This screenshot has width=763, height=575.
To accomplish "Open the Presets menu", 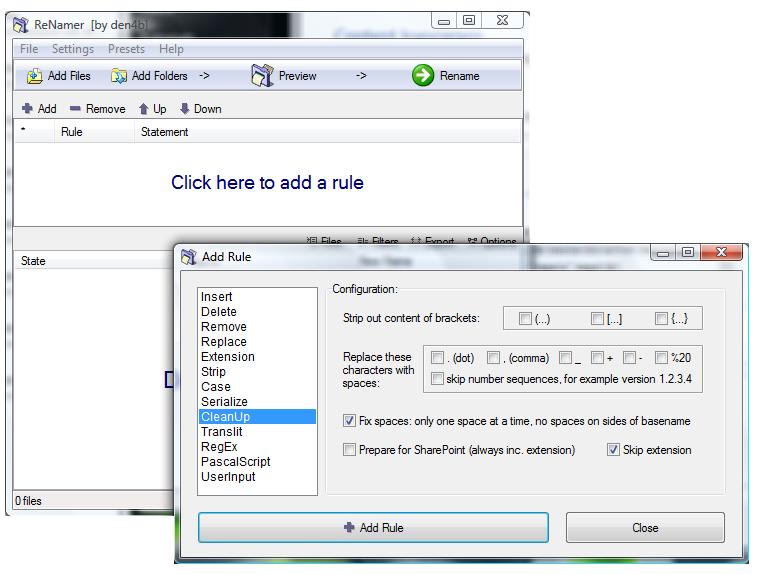I will [126, 49].
